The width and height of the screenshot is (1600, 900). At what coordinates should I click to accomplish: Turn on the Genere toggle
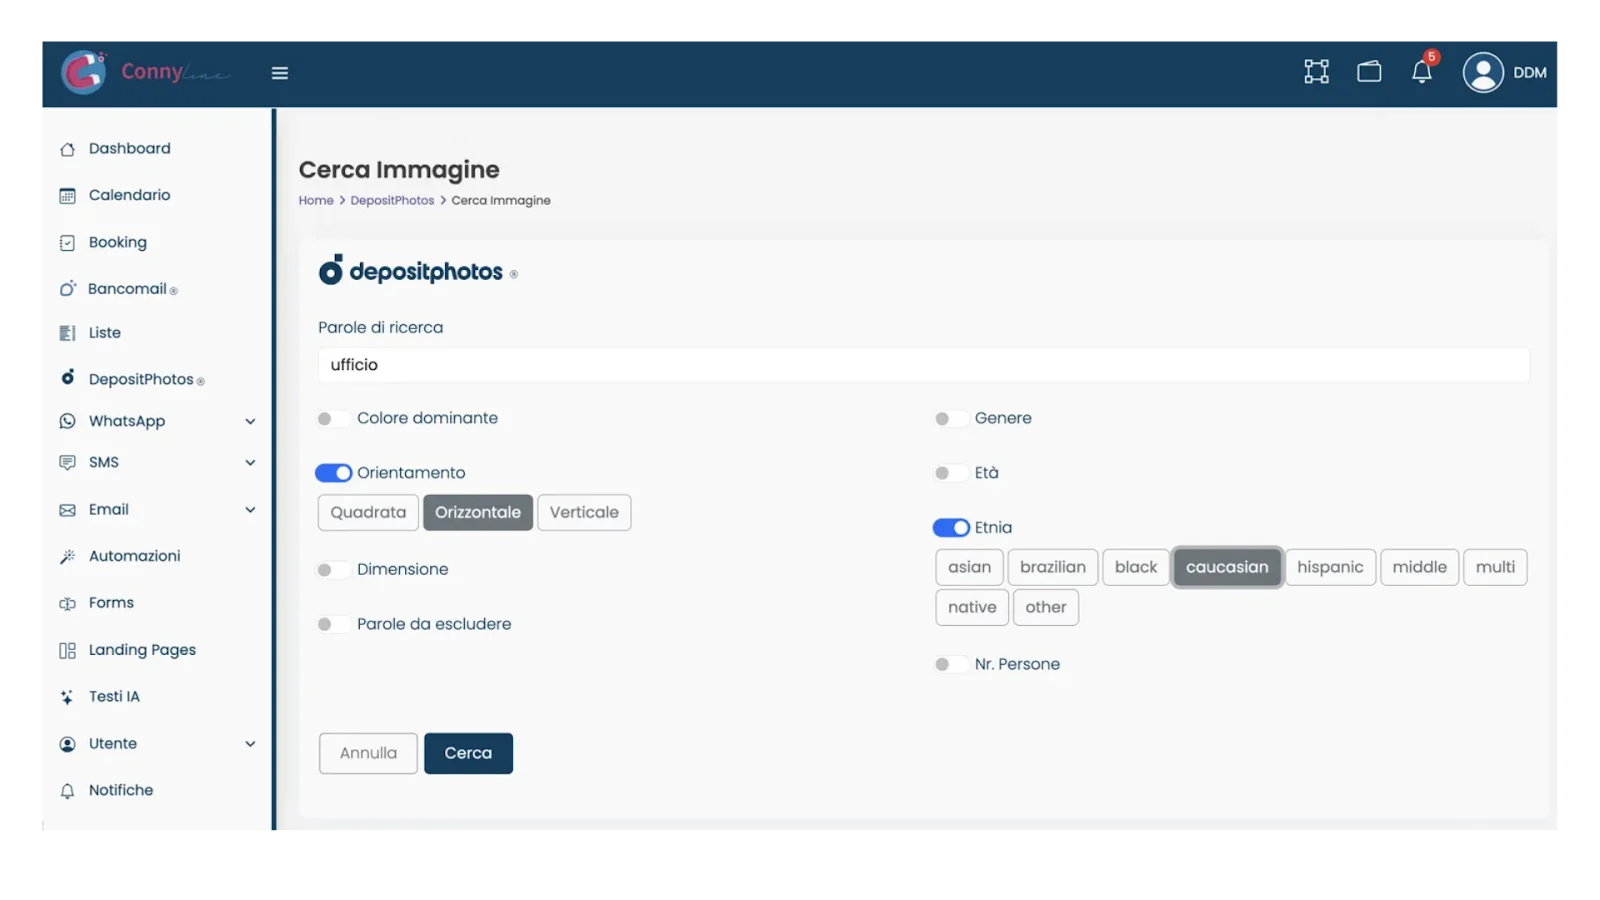pos(951,419)
